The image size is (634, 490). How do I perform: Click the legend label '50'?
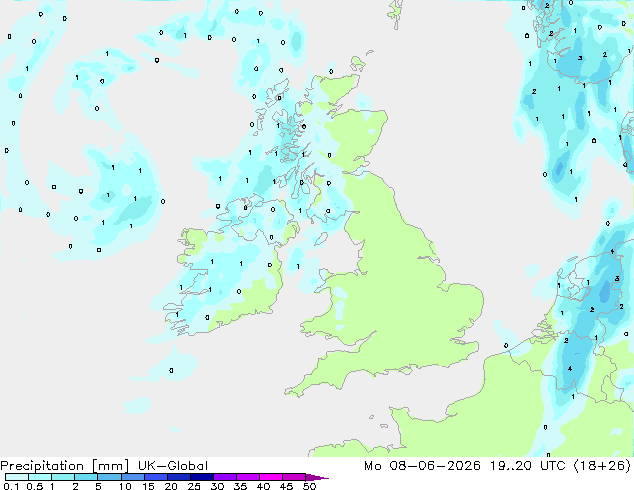[309, 486]
